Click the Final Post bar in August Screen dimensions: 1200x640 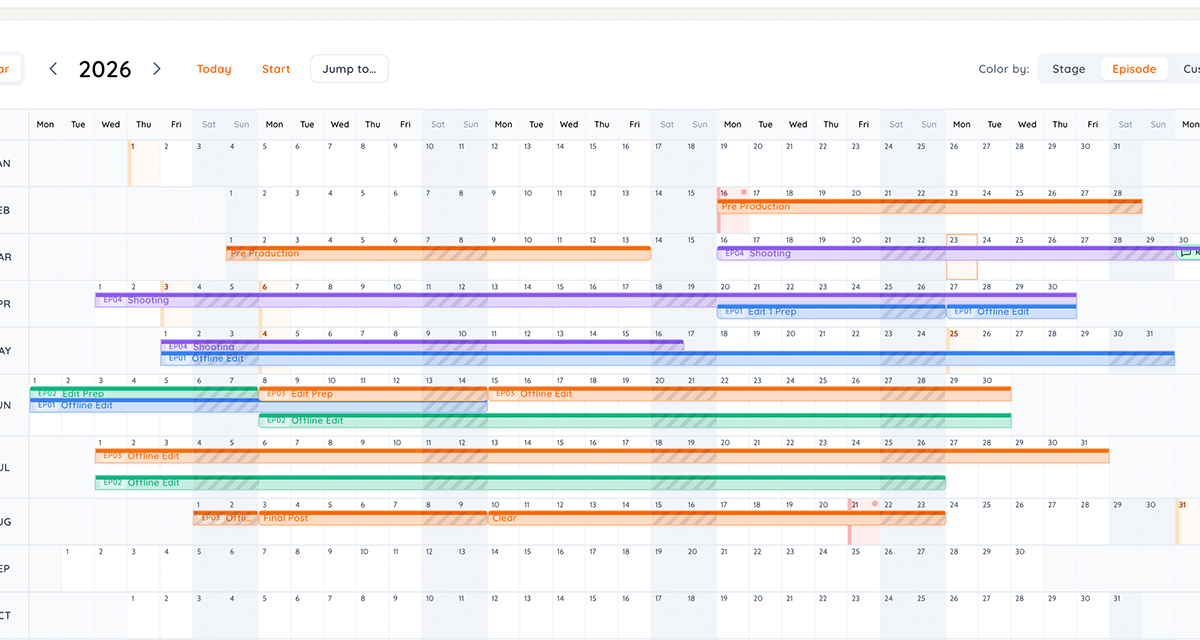[x=372, y=518]
